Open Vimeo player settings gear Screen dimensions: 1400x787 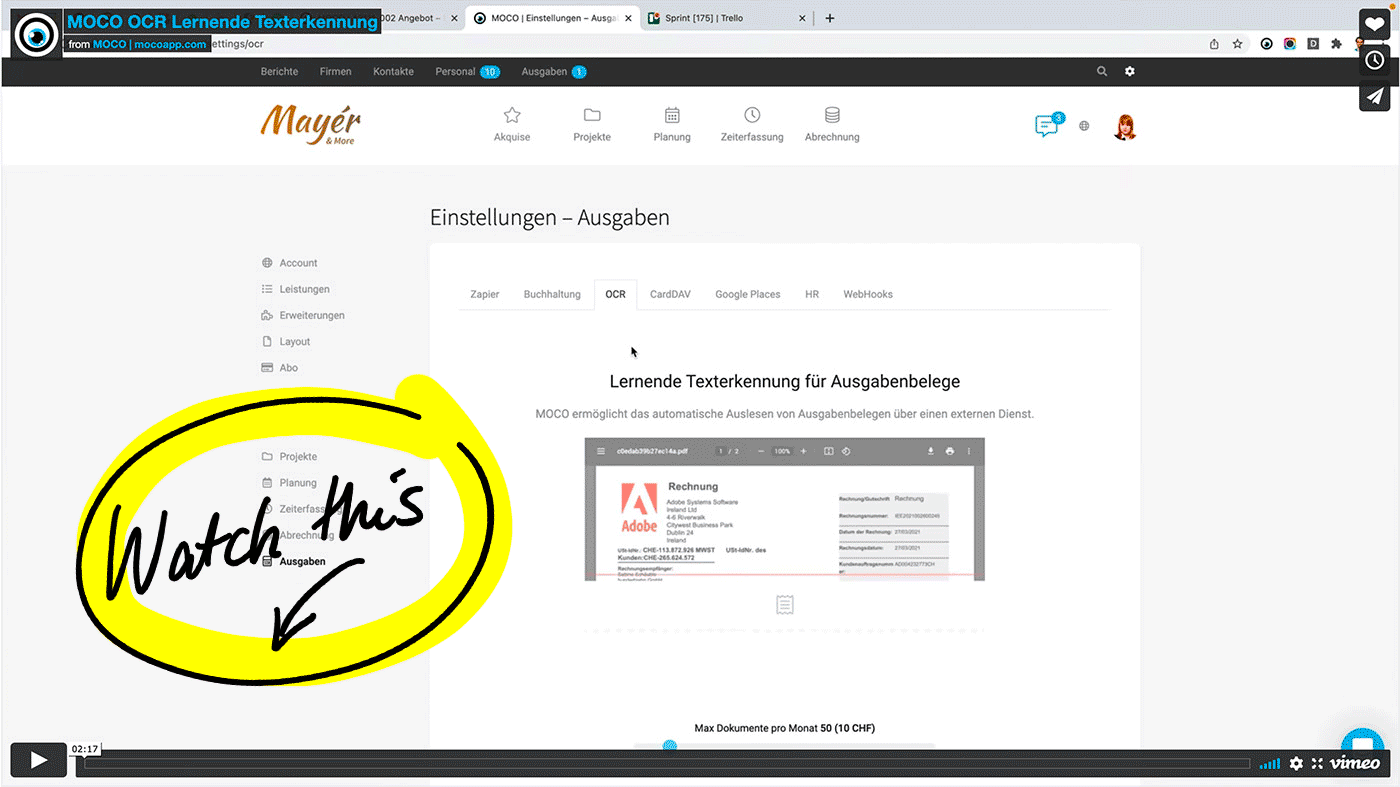pos(1296,763)
